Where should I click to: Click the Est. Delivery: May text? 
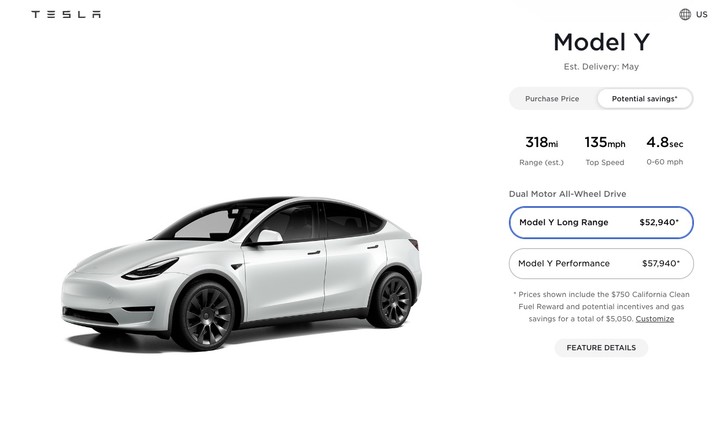(601, 67)
